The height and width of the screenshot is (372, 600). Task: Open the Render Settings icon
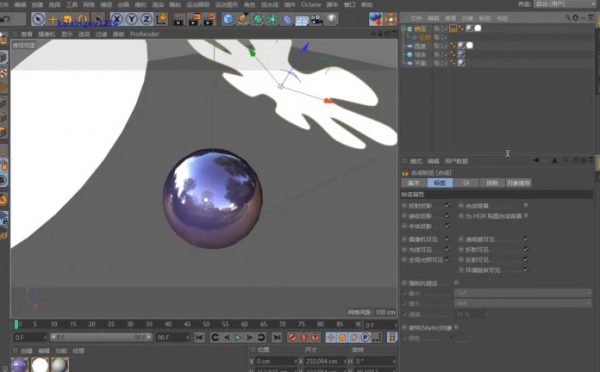pyautogui.click(x=209, y=19)
